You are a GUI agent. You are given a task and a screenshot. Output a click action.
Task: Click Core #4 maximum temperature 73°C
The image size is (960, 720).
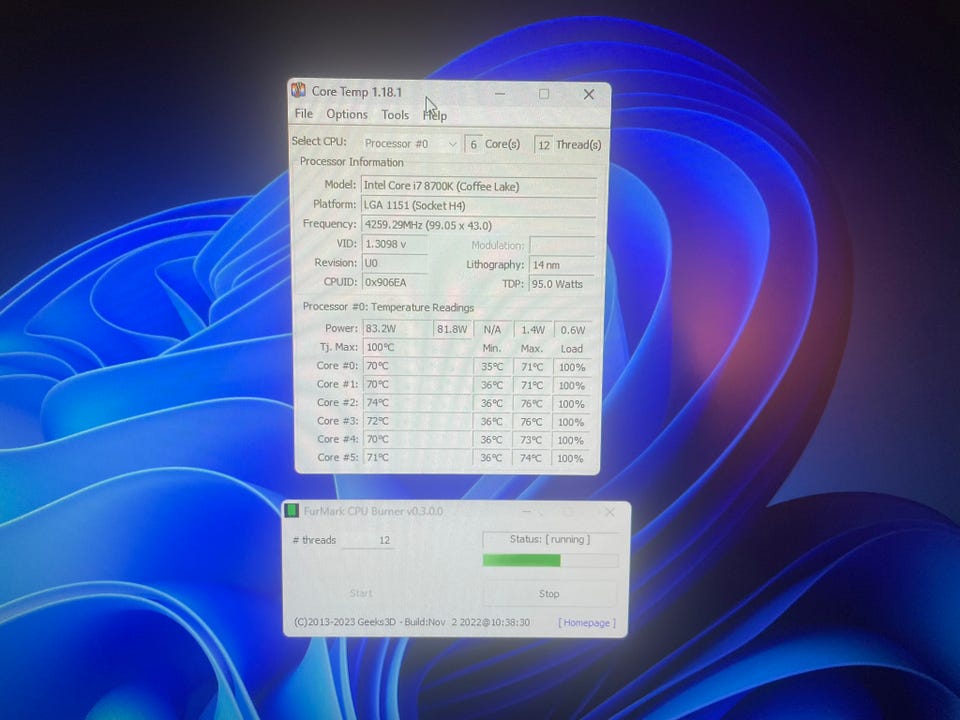[531, 440]
